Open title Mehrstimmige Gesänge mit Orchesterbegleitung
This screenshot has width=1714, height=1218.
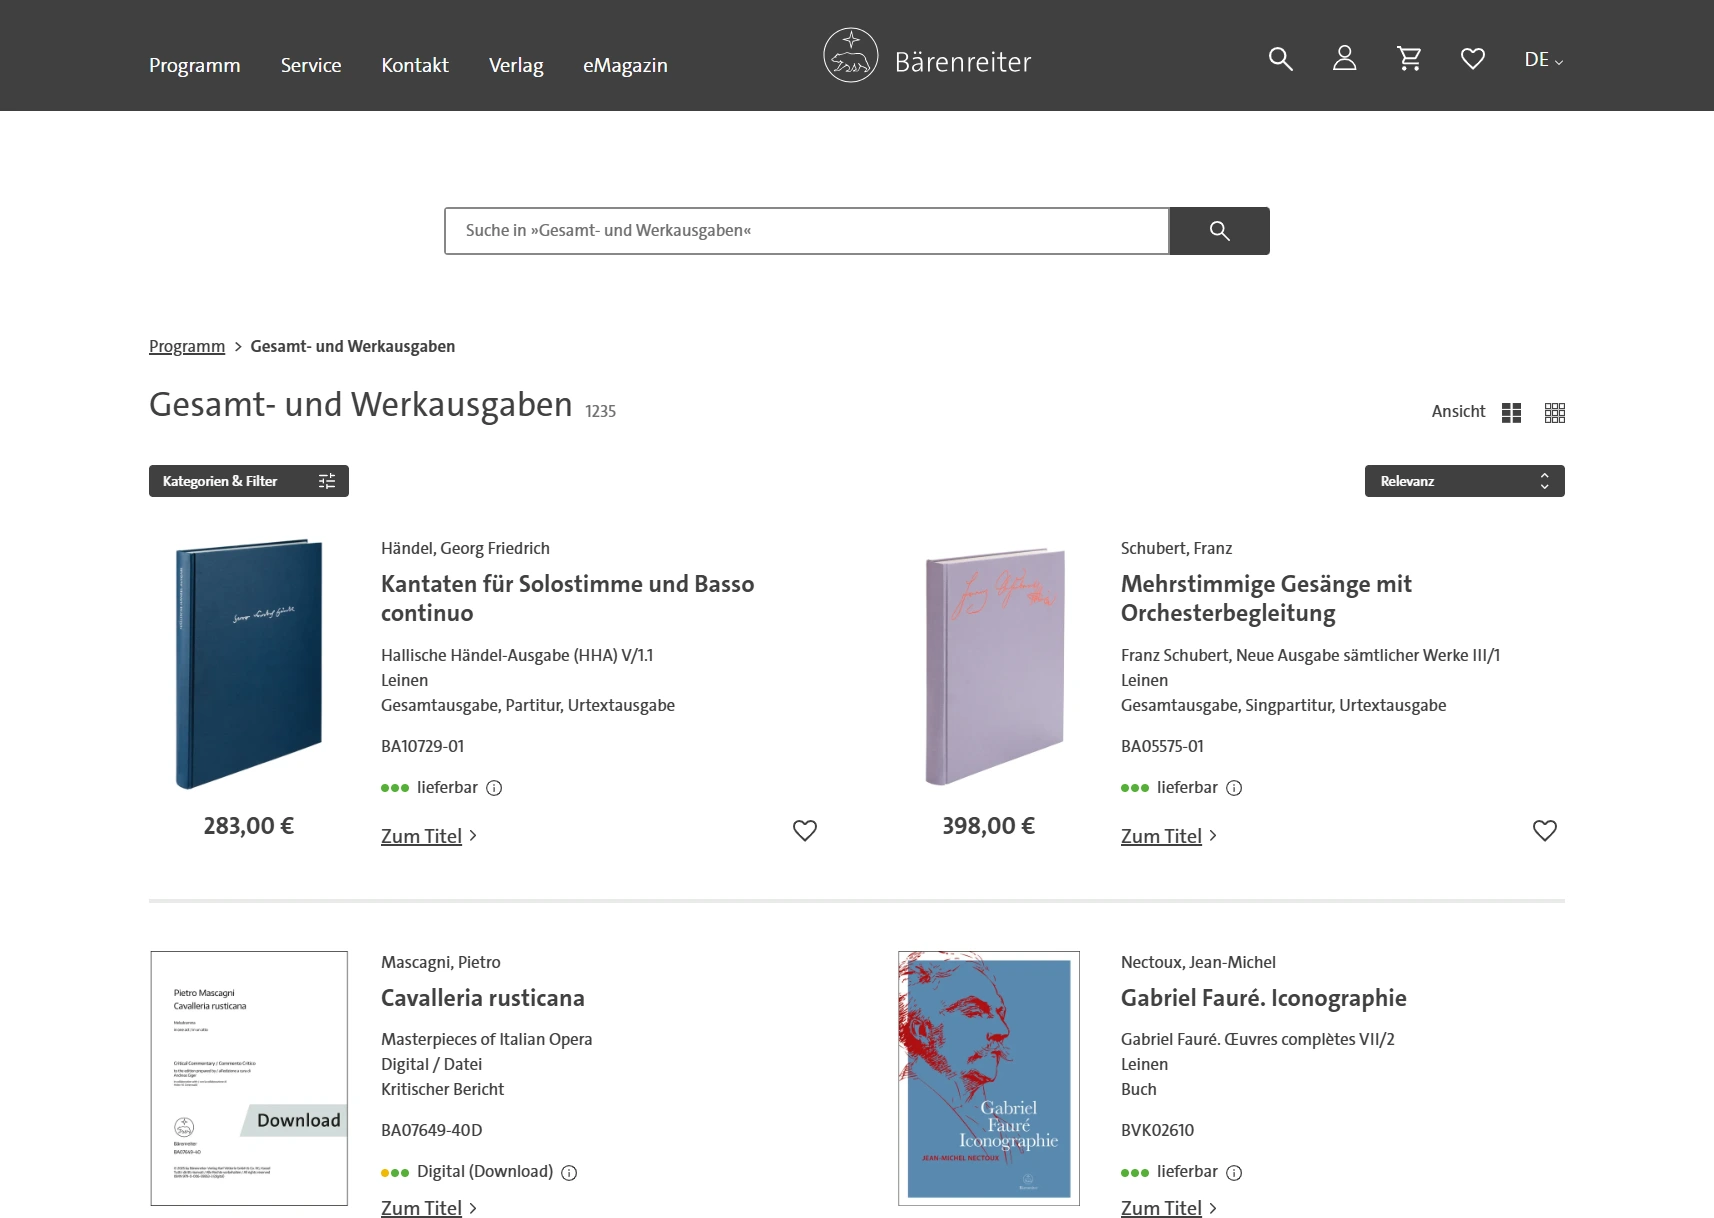(x=1266, y=598)
